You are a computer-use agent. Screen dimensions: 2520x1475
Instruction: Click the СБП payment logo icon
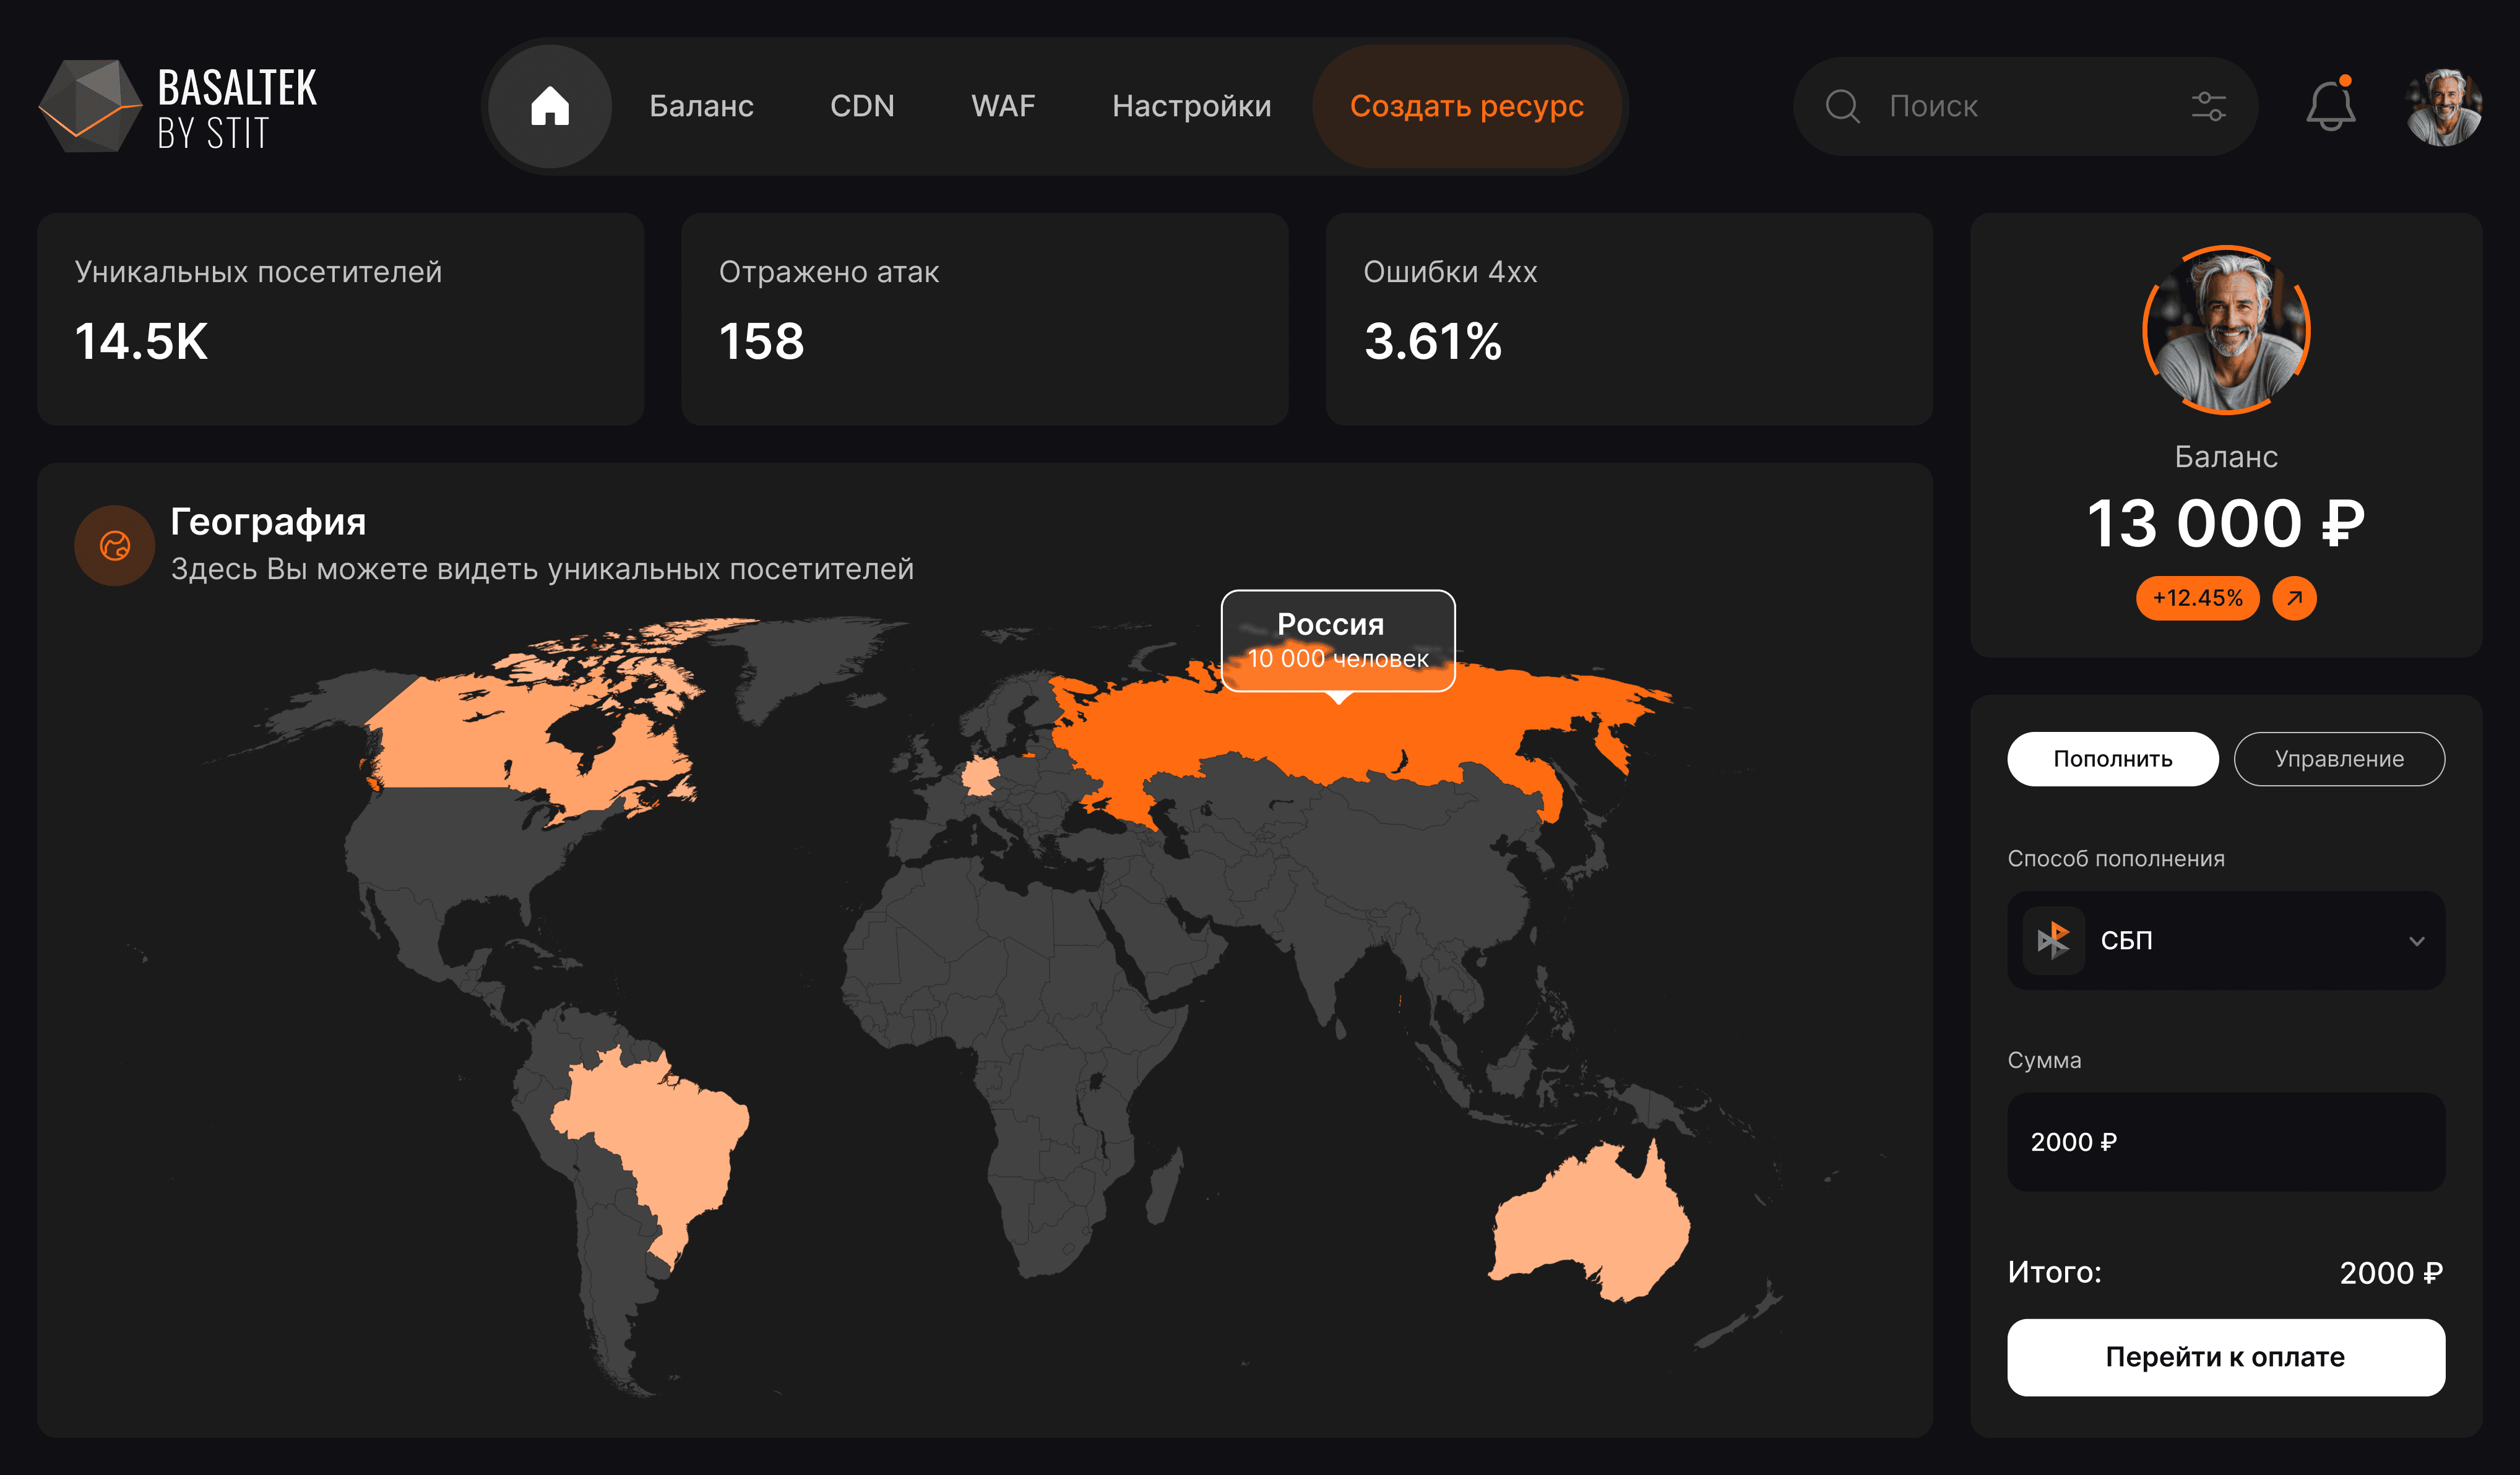2053,940
